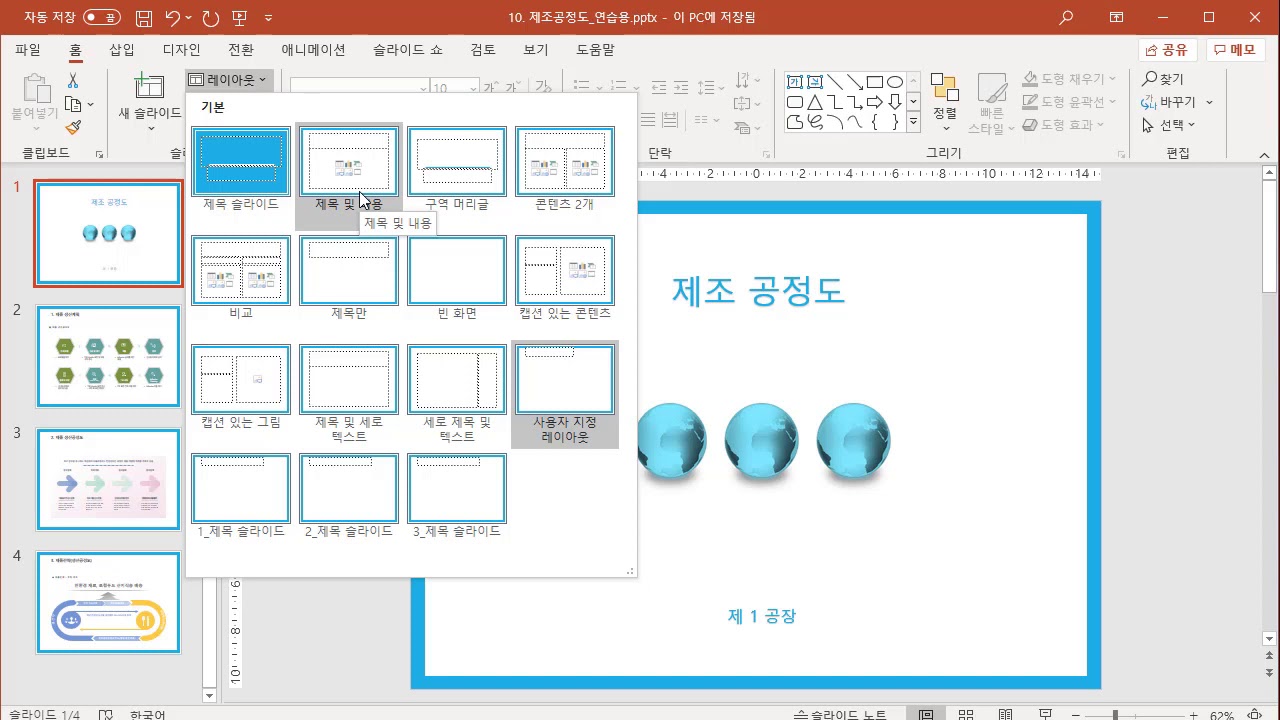
Task: Collapse the 레이아웃 layout dropdown button
Action: click(x=229, y=79)
